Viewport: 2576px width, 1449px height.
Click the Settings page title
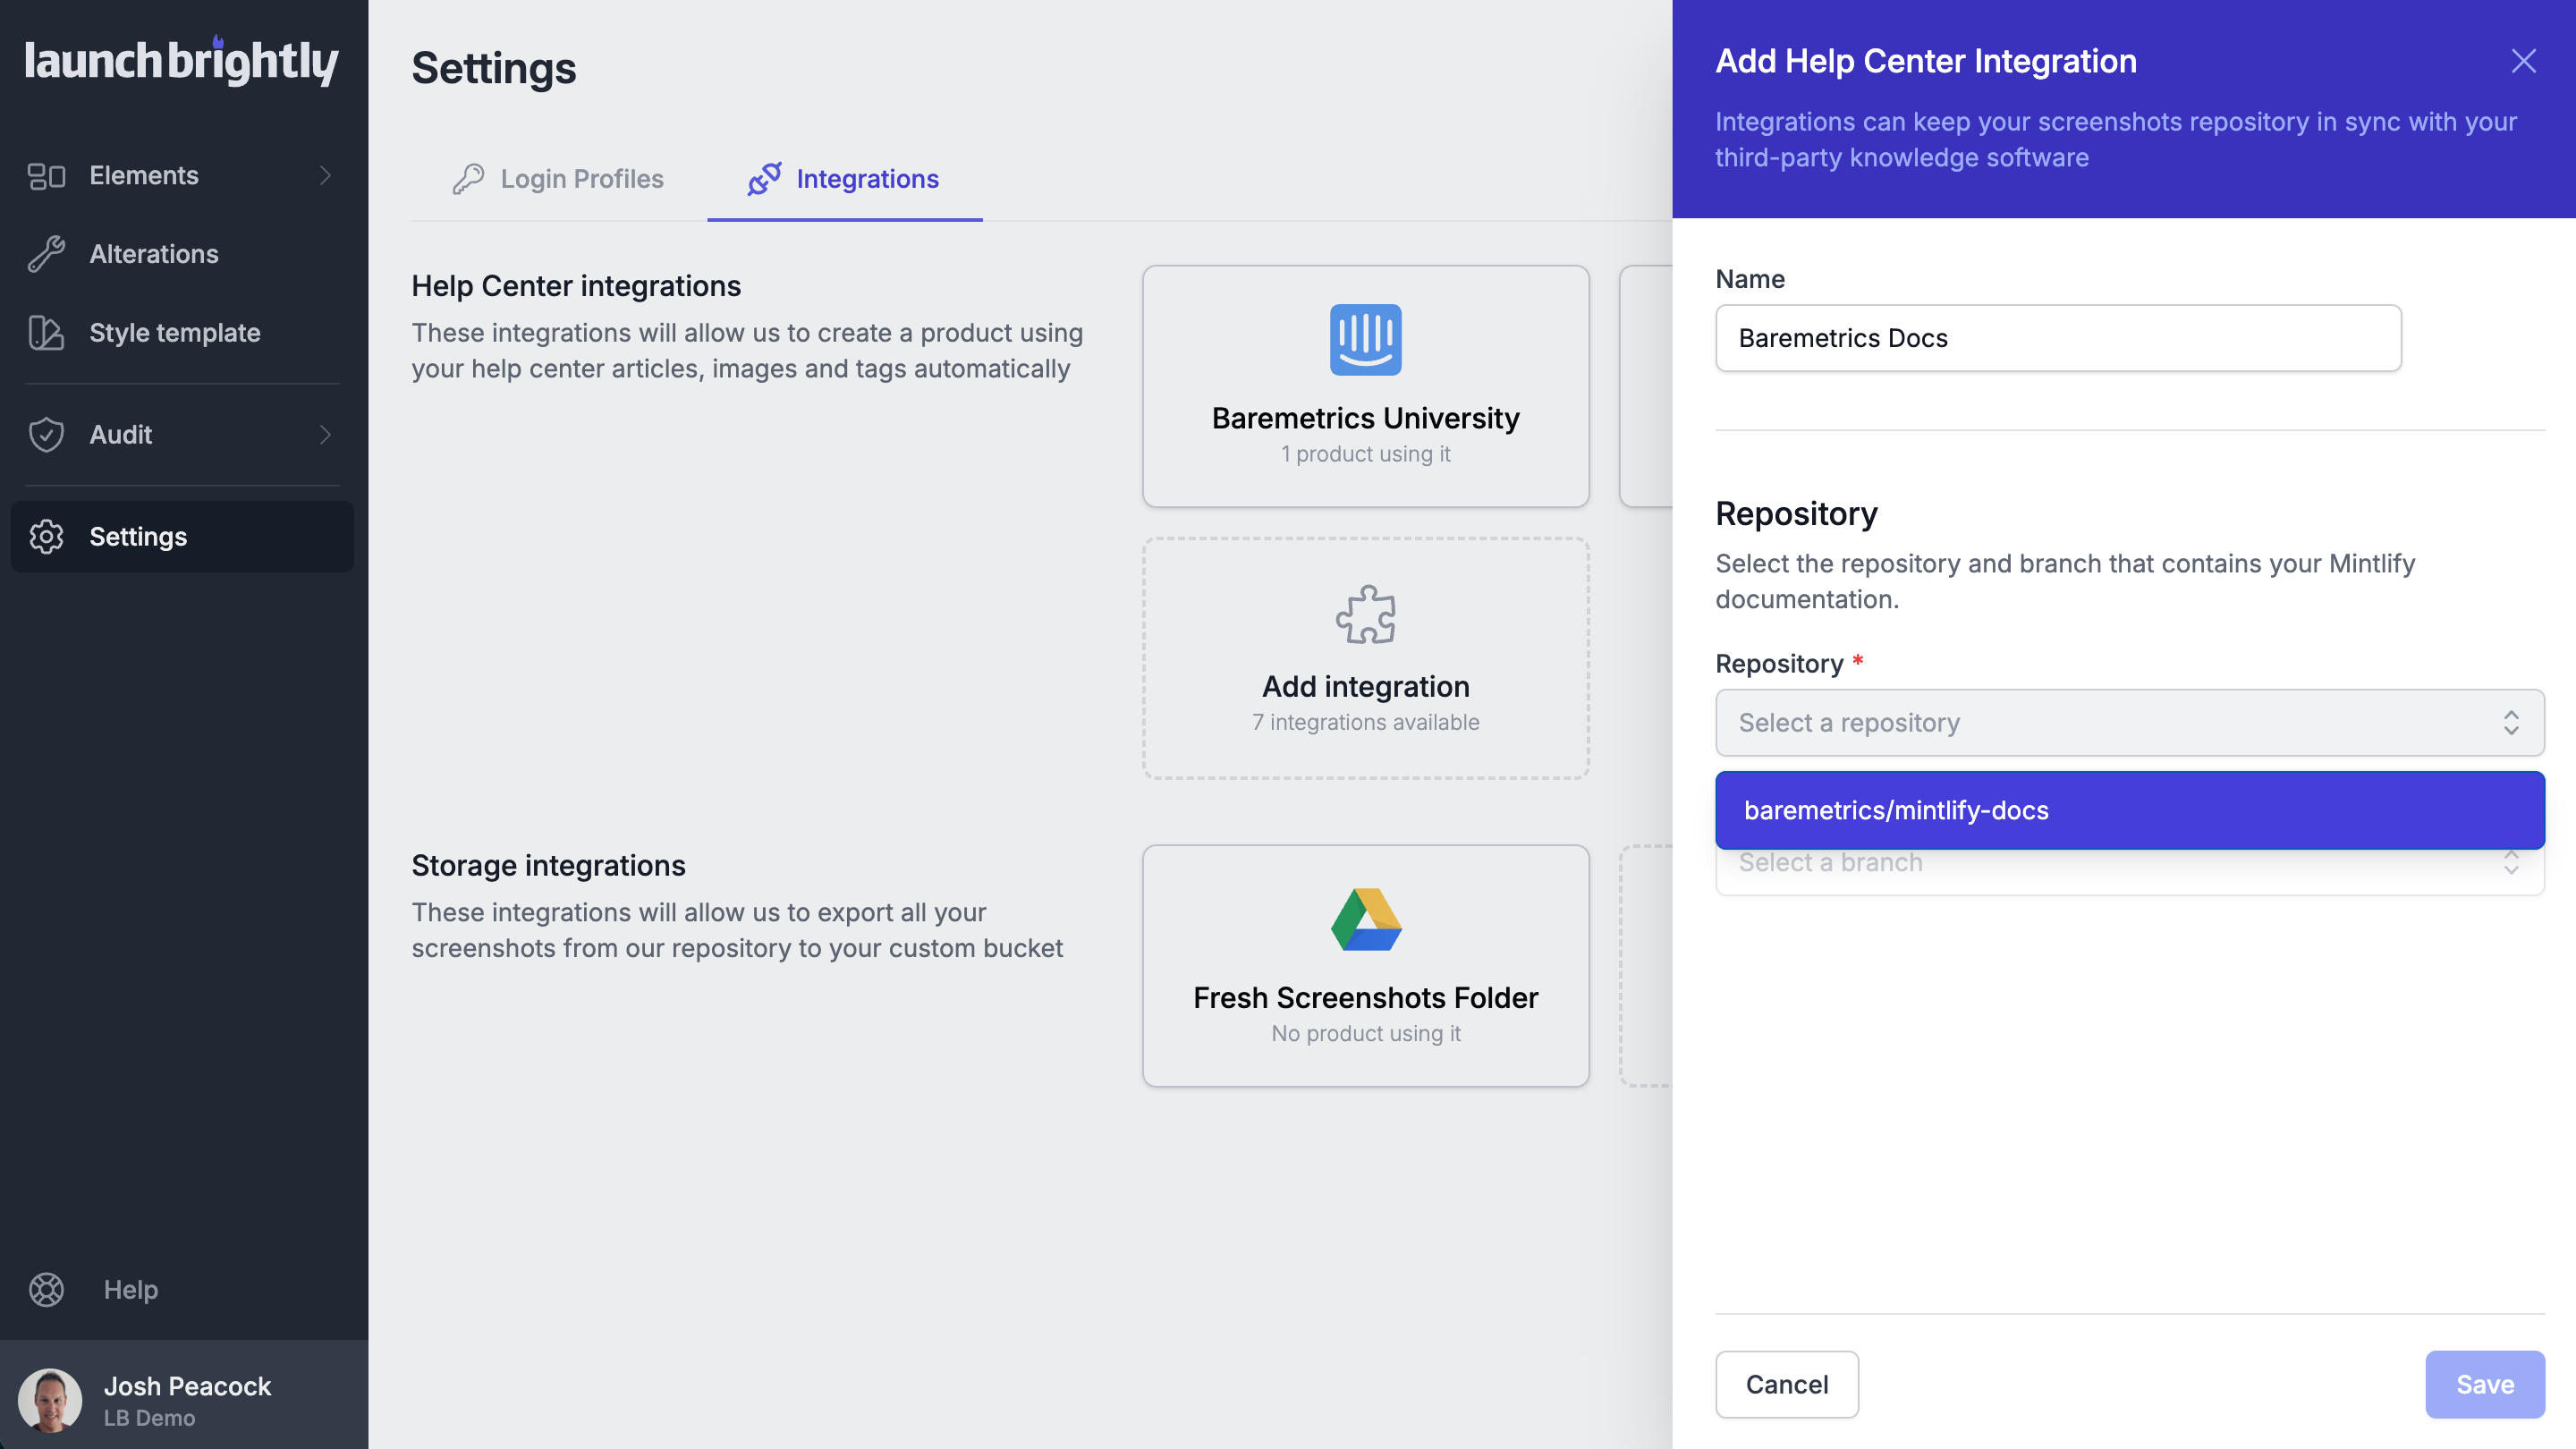494,68
